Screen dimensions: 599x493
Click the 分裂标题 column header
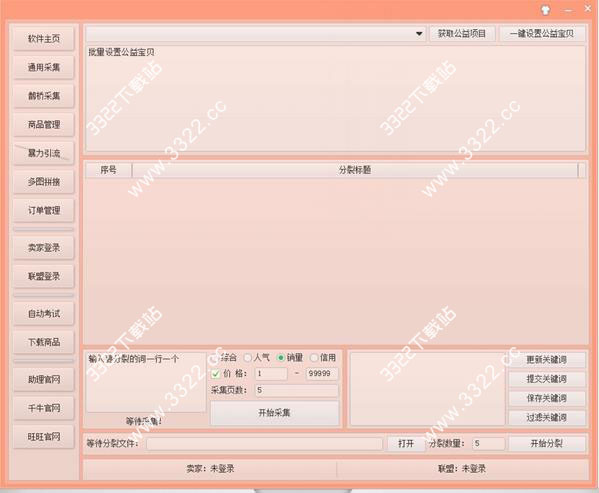point(355,170)
